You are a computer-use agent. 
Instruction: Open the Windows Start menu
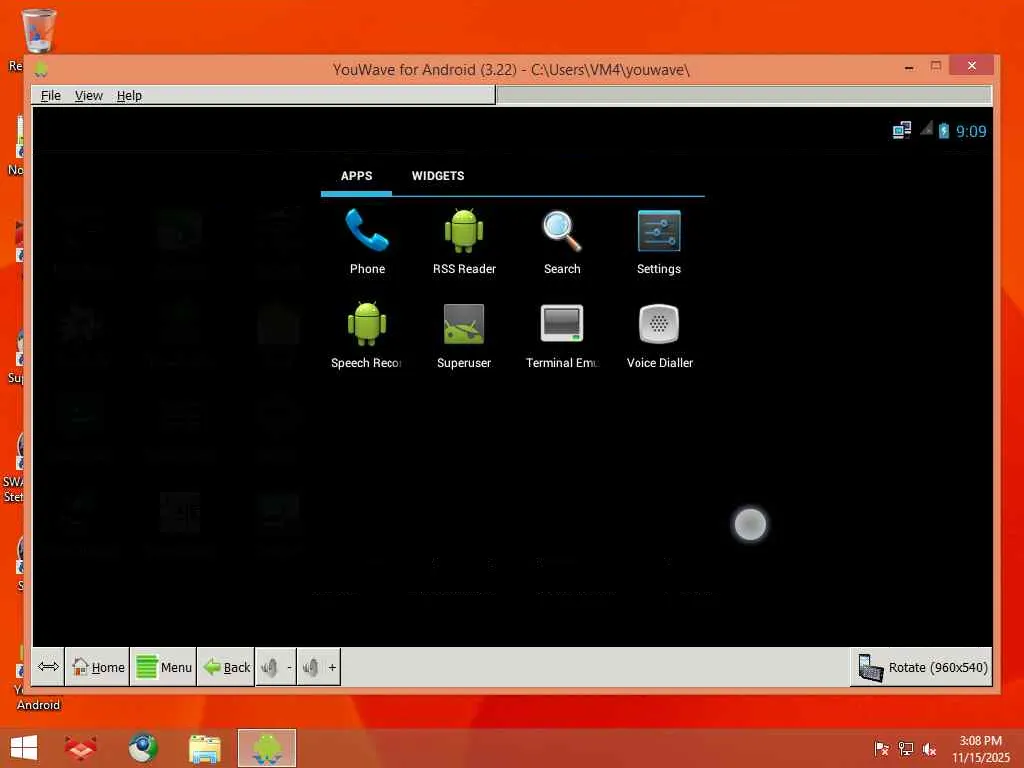(24, 748)
